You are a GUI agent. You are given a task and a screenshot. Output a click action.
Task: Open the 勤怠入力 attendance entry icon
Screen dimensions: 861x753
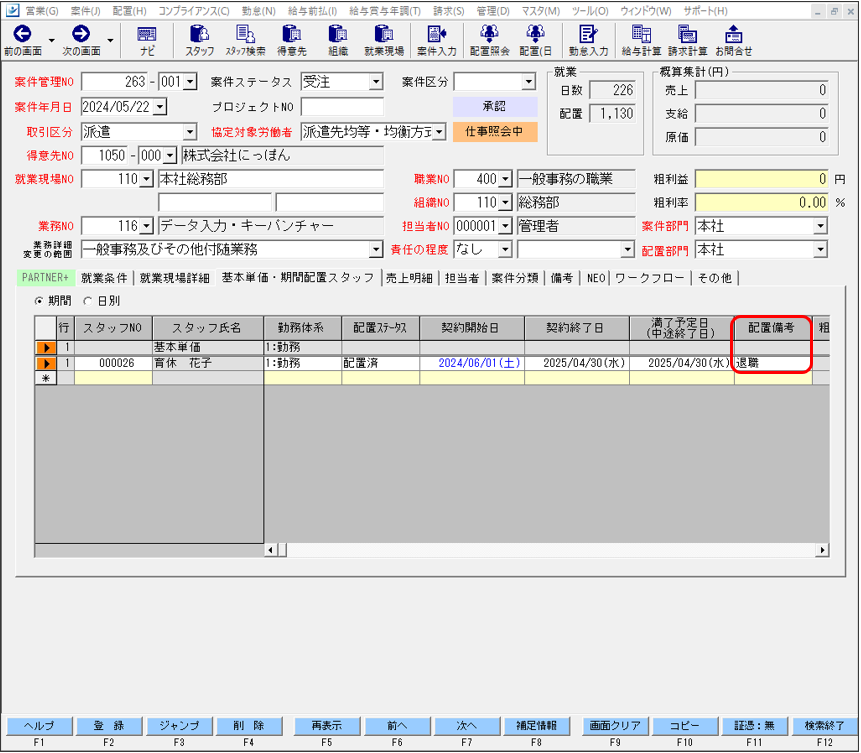588,35
